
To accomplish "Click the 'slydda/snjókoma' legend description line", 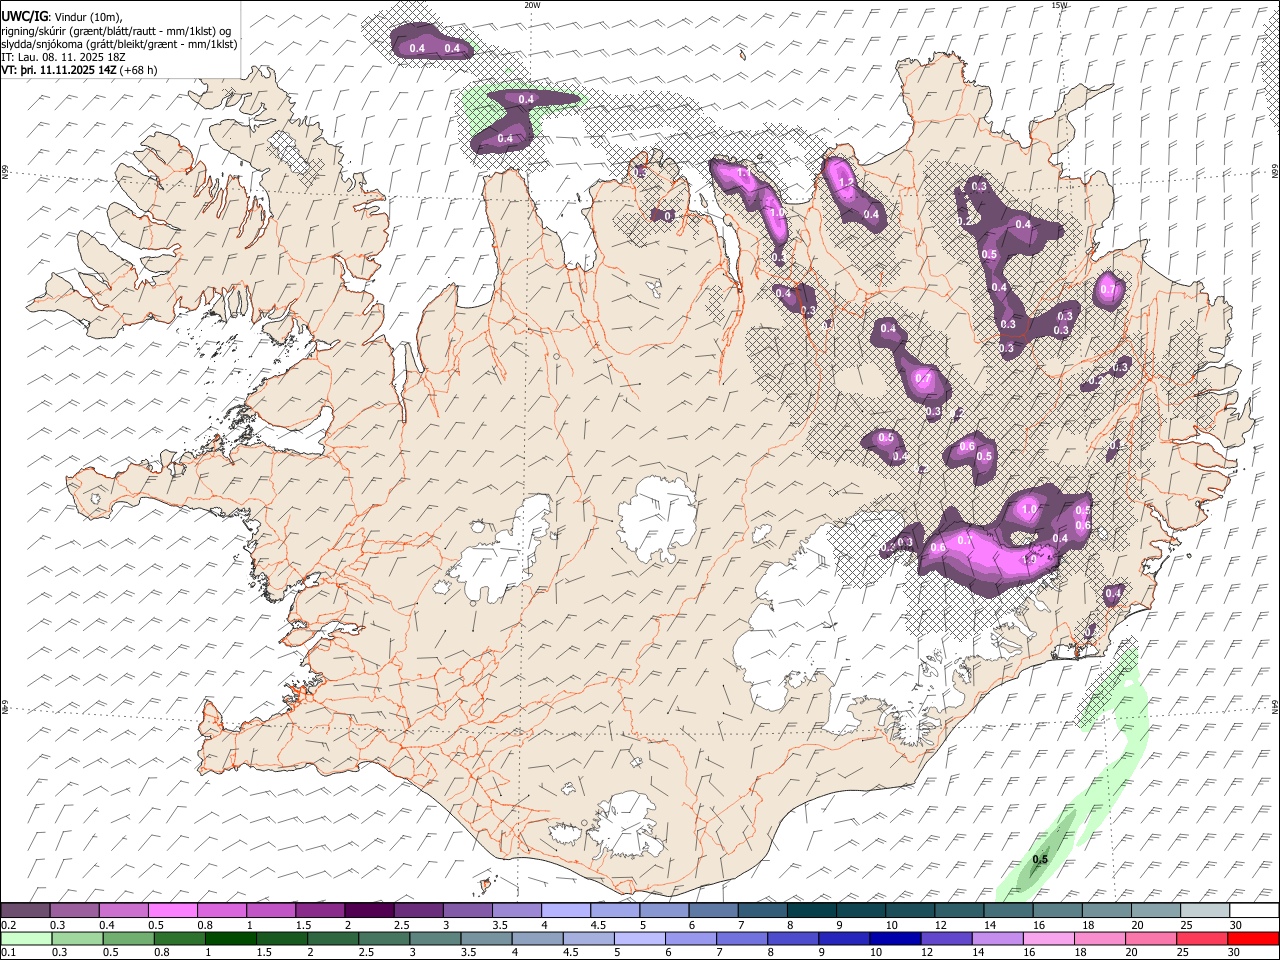I will tap(119, 44).
